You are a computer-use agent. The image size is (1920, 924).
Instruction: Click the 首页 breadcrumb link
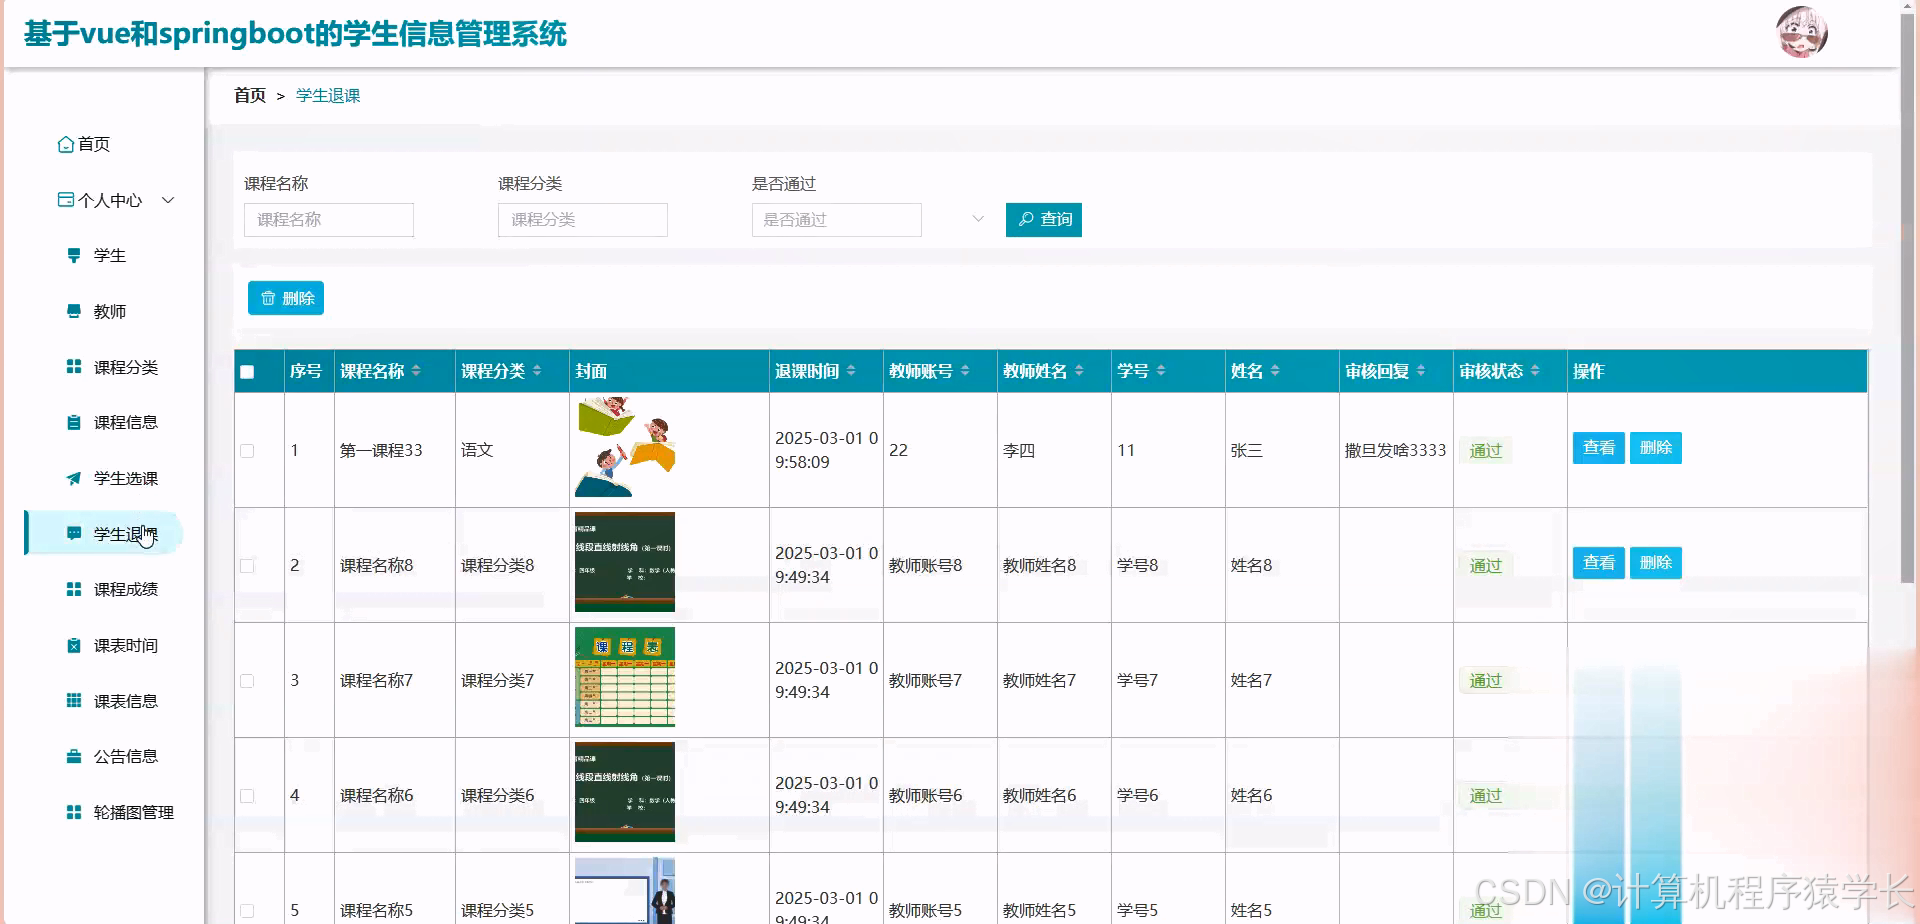(x=249, y=95)
